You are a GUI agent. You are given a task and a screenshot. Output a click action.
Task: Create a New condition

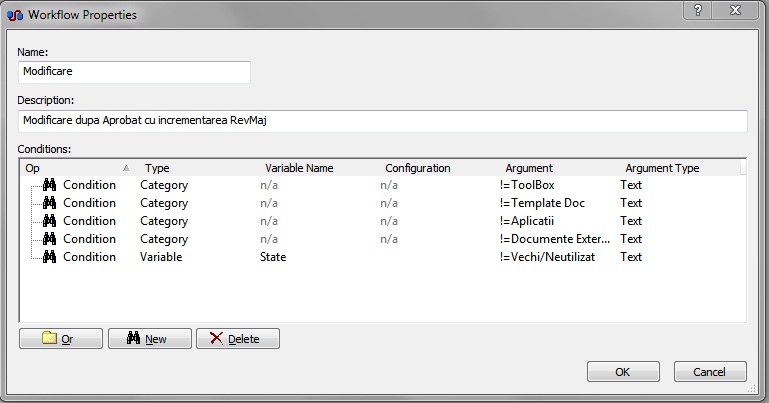pyautogui.click(x=150, y=339)
